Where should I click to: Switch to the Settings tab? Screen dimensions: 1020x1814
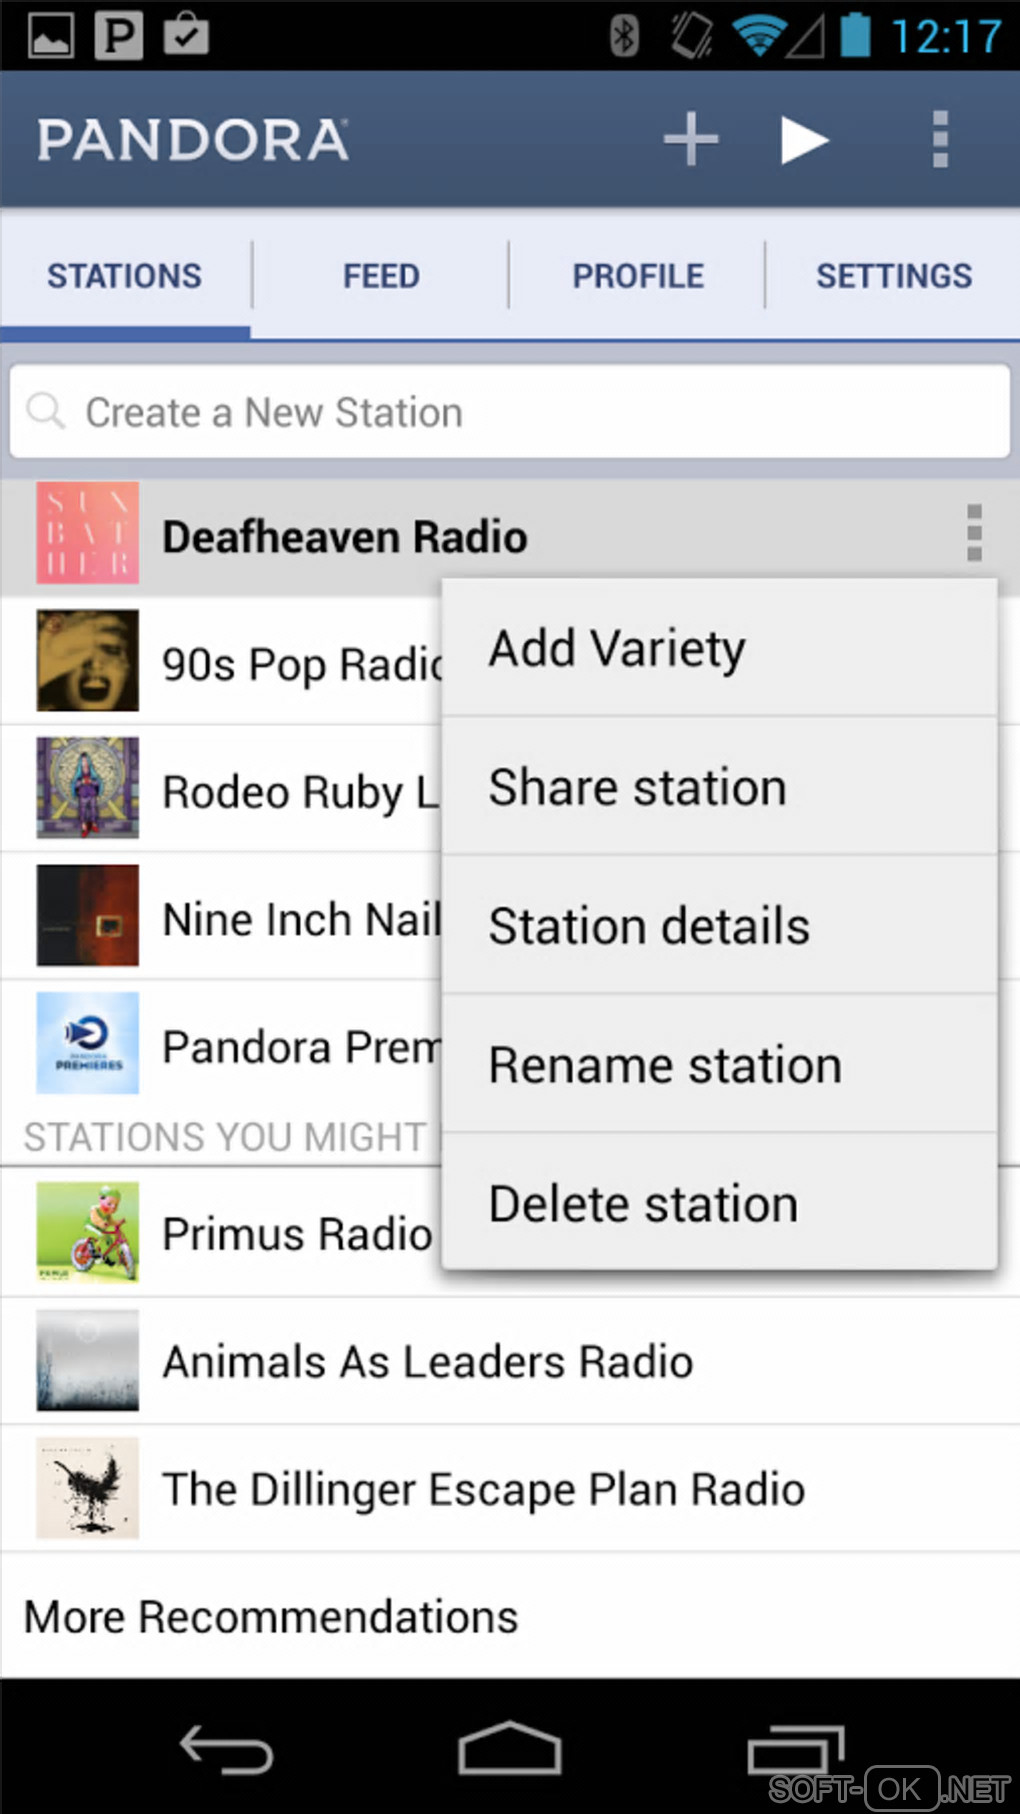[x=893, y=276]
